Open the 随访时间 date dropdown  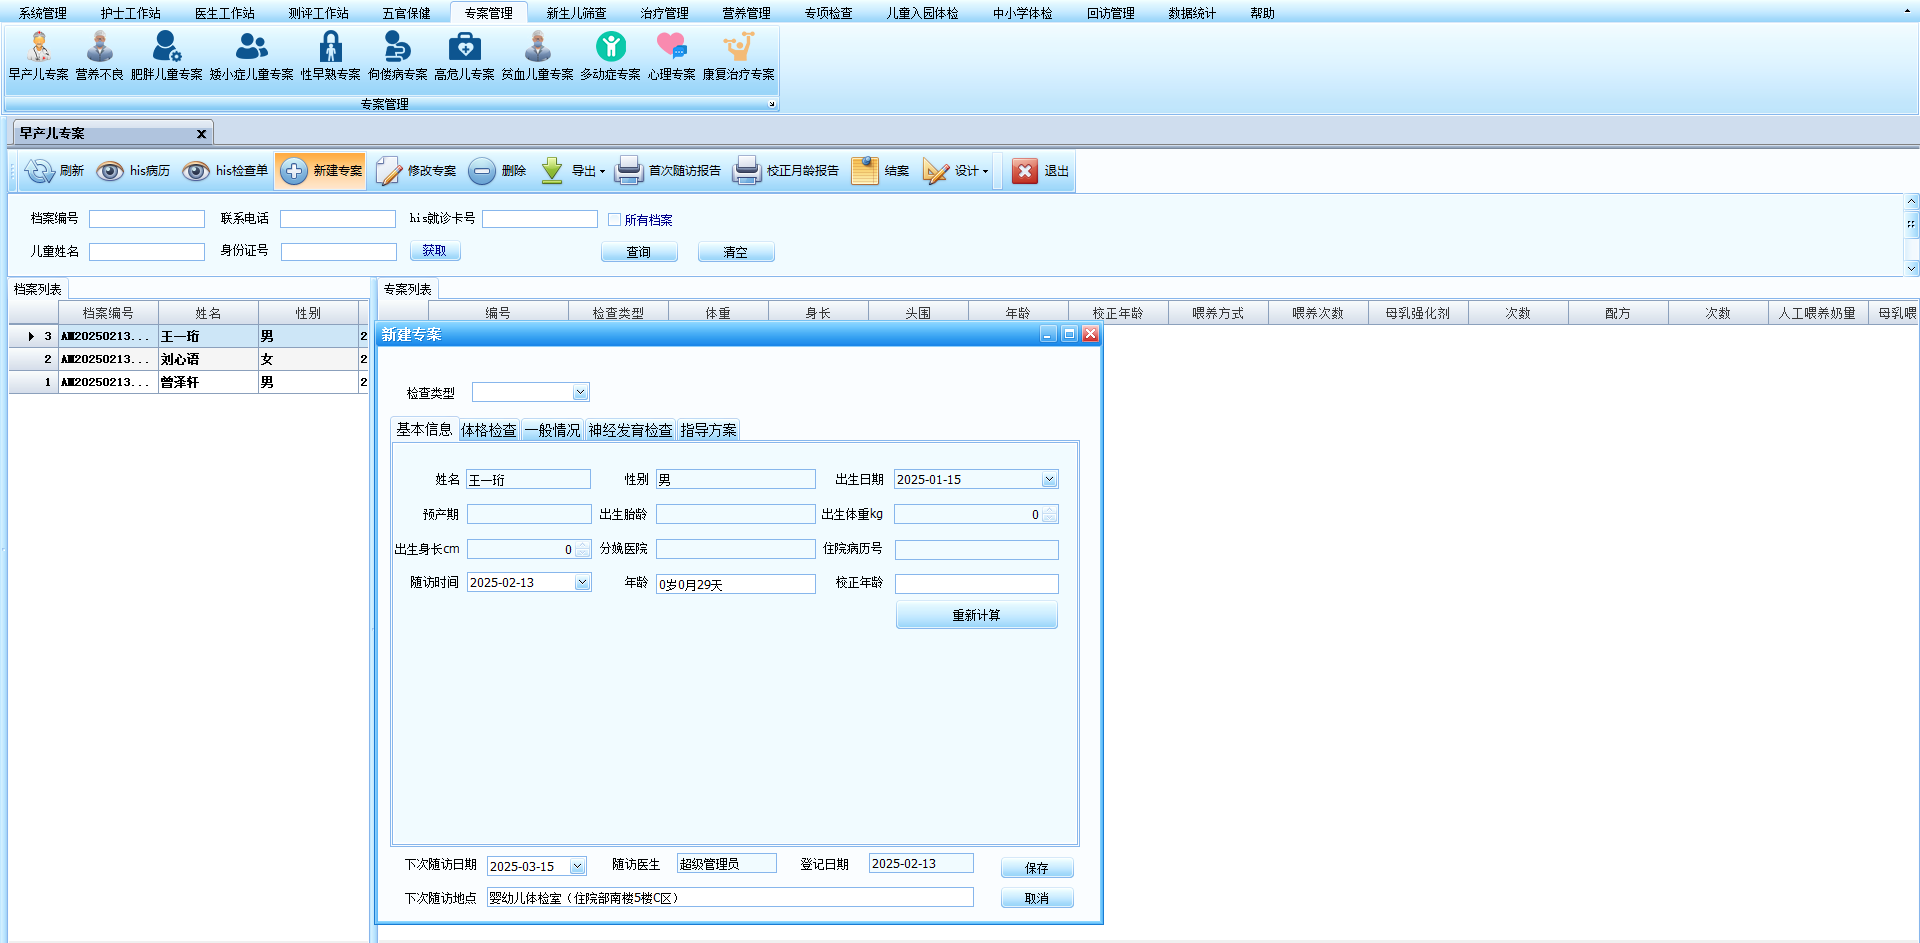click(582, 583)
